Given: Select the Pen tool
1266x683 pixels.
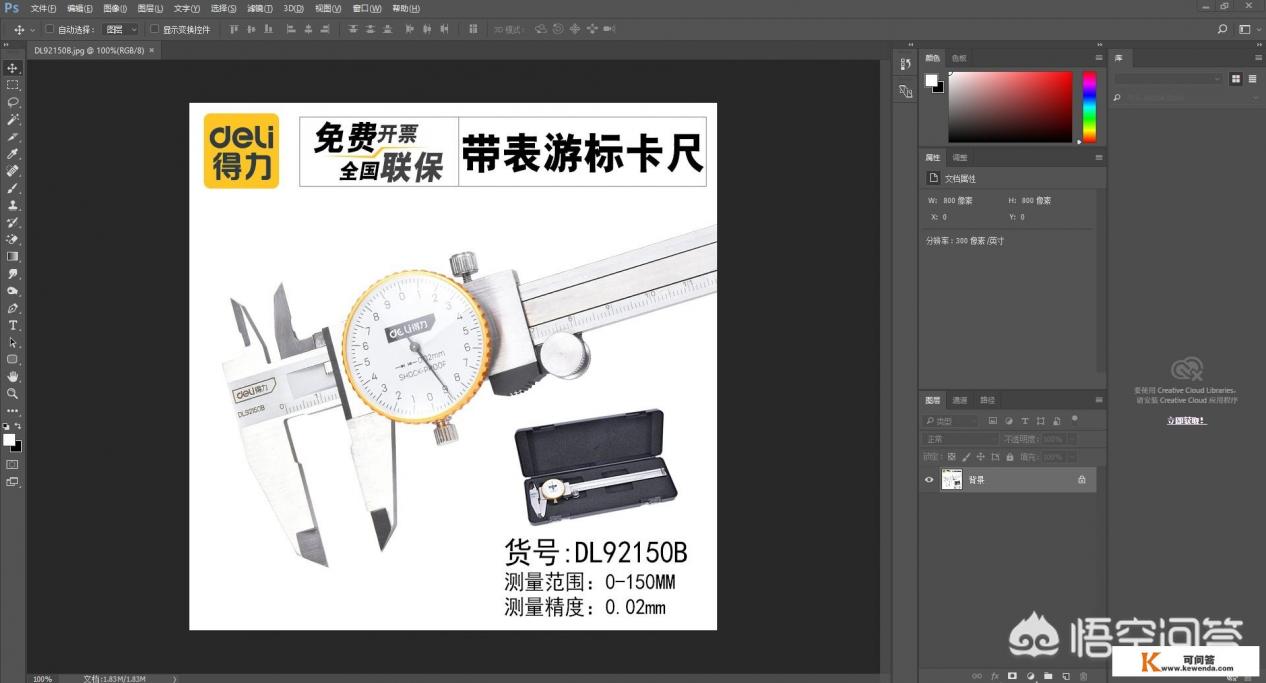Looking at the screenshot, I should coord(13,308).
